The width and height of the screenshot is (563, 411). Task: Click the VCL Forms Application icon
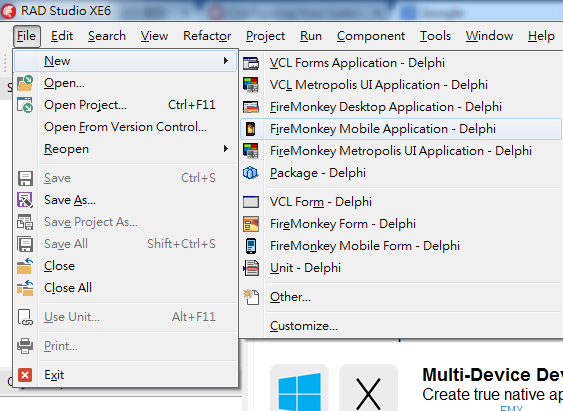(251, 63)
